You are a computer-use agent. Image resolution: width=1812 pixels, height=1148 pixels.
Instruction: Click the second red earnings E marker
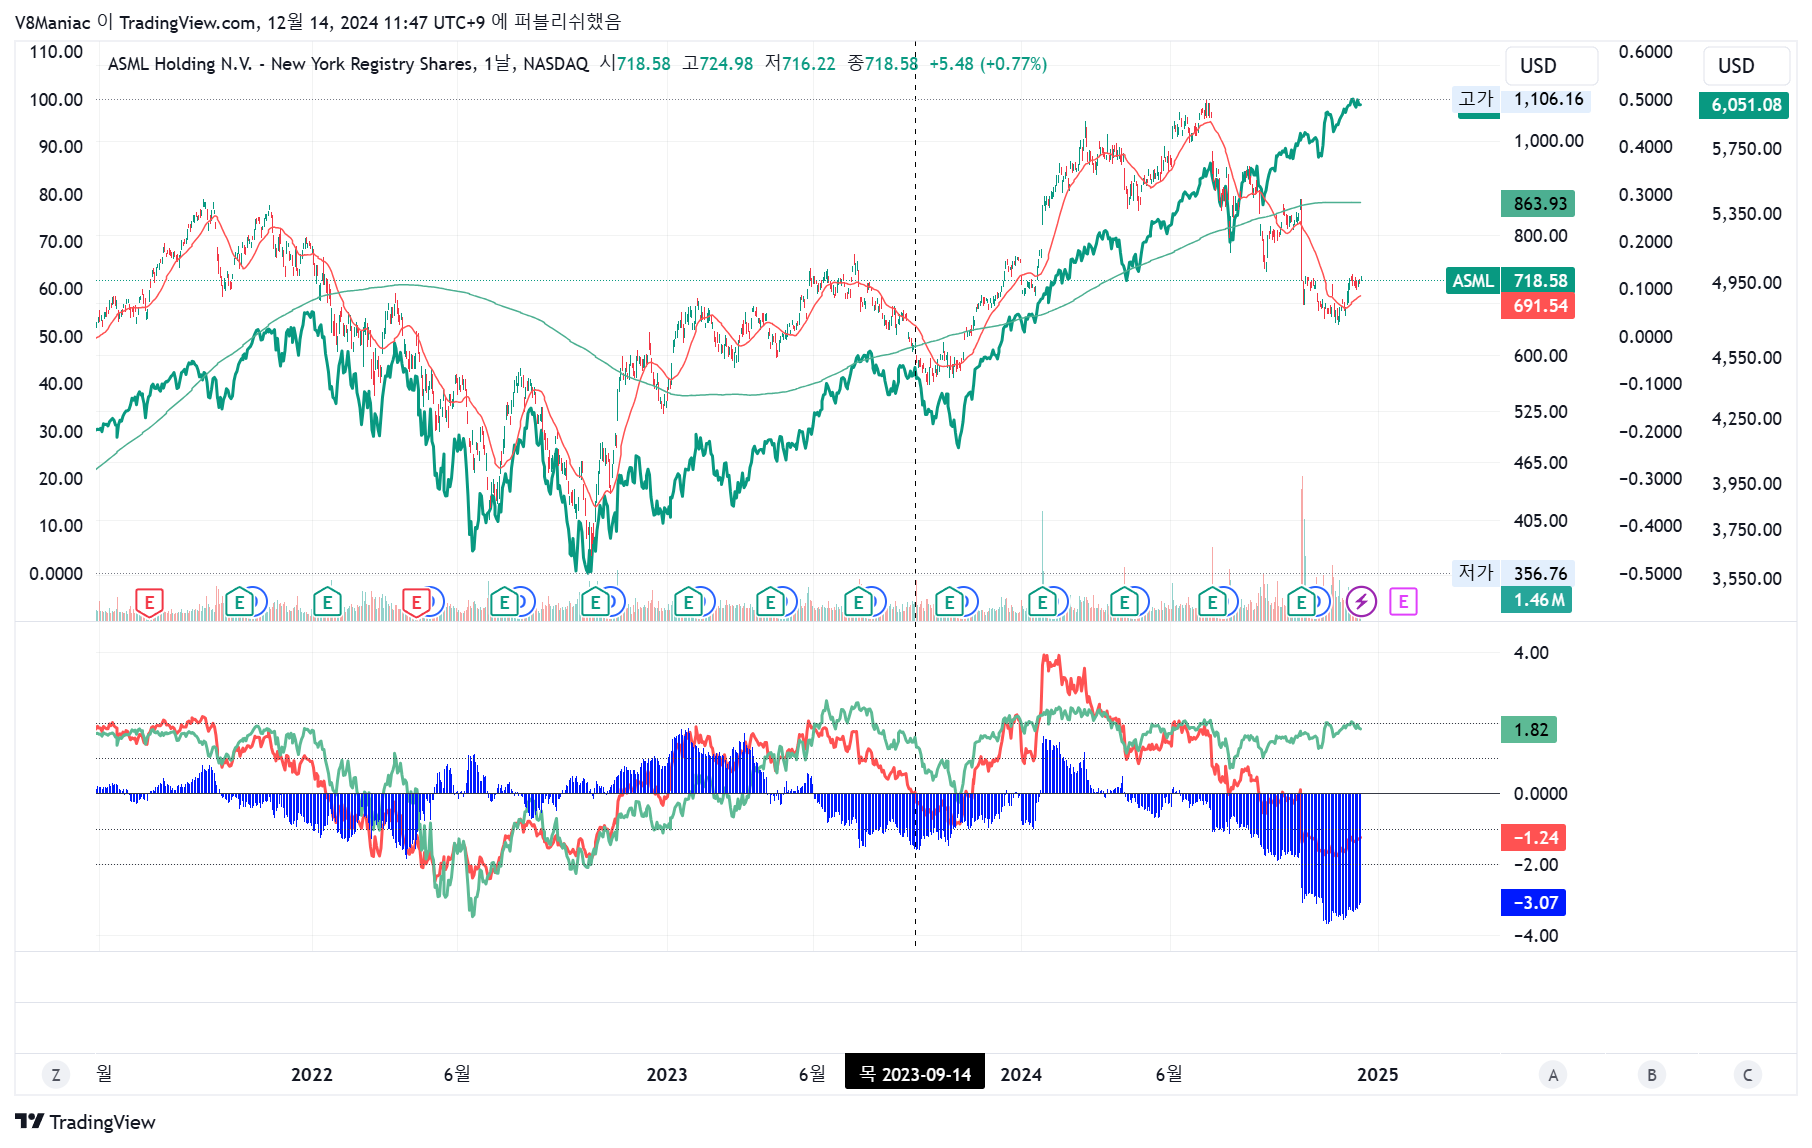(x=416, y=602)
